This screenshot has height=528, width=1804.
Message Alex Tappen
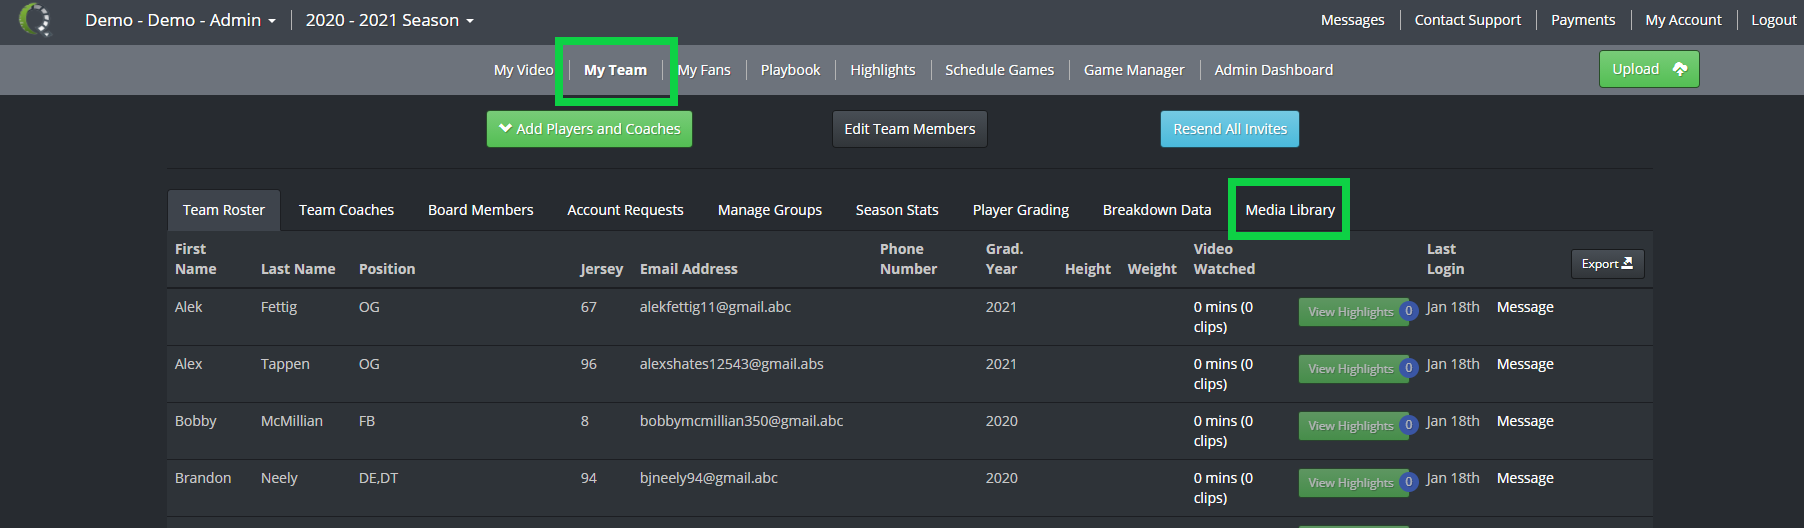[1525, 364]
